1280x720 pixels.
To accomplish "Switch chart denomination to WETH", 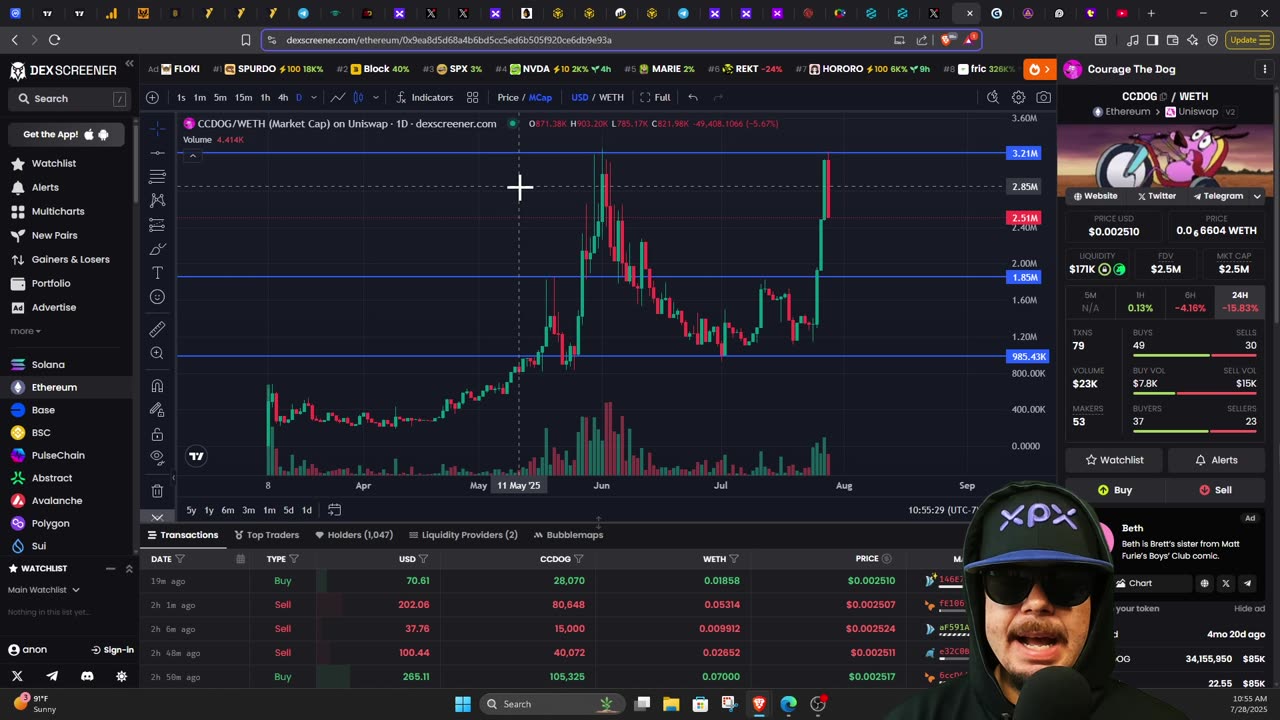I will click(x=611, y=97).
